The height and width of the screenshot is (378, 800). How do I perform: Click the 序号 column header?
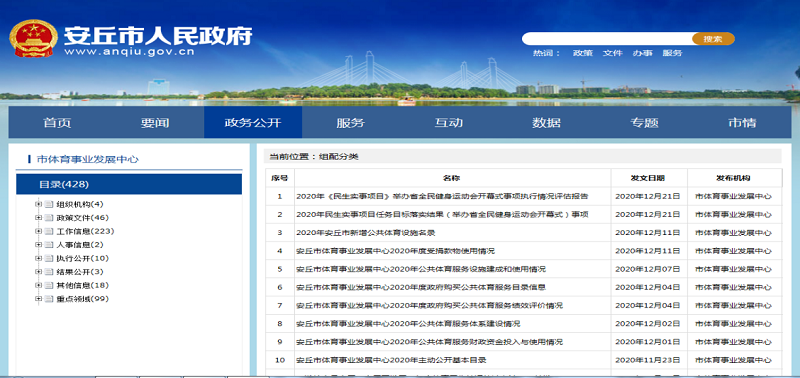(x=280, y=178)
